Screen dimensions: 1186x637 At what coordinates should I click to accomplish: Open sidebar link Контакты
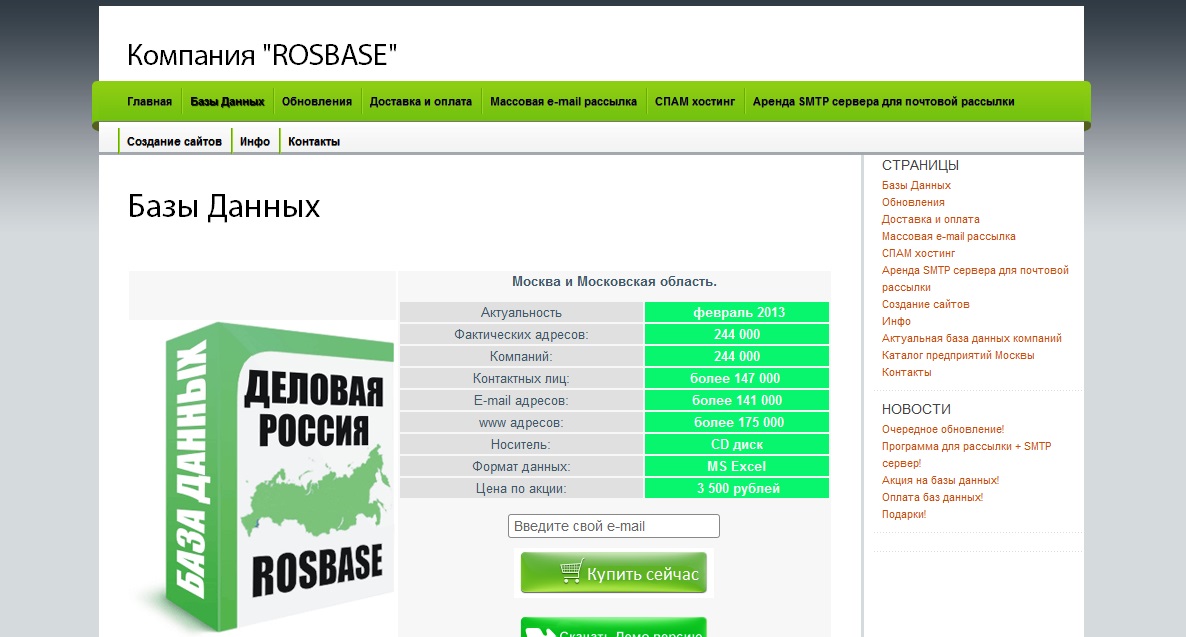(x=906, y=372)
